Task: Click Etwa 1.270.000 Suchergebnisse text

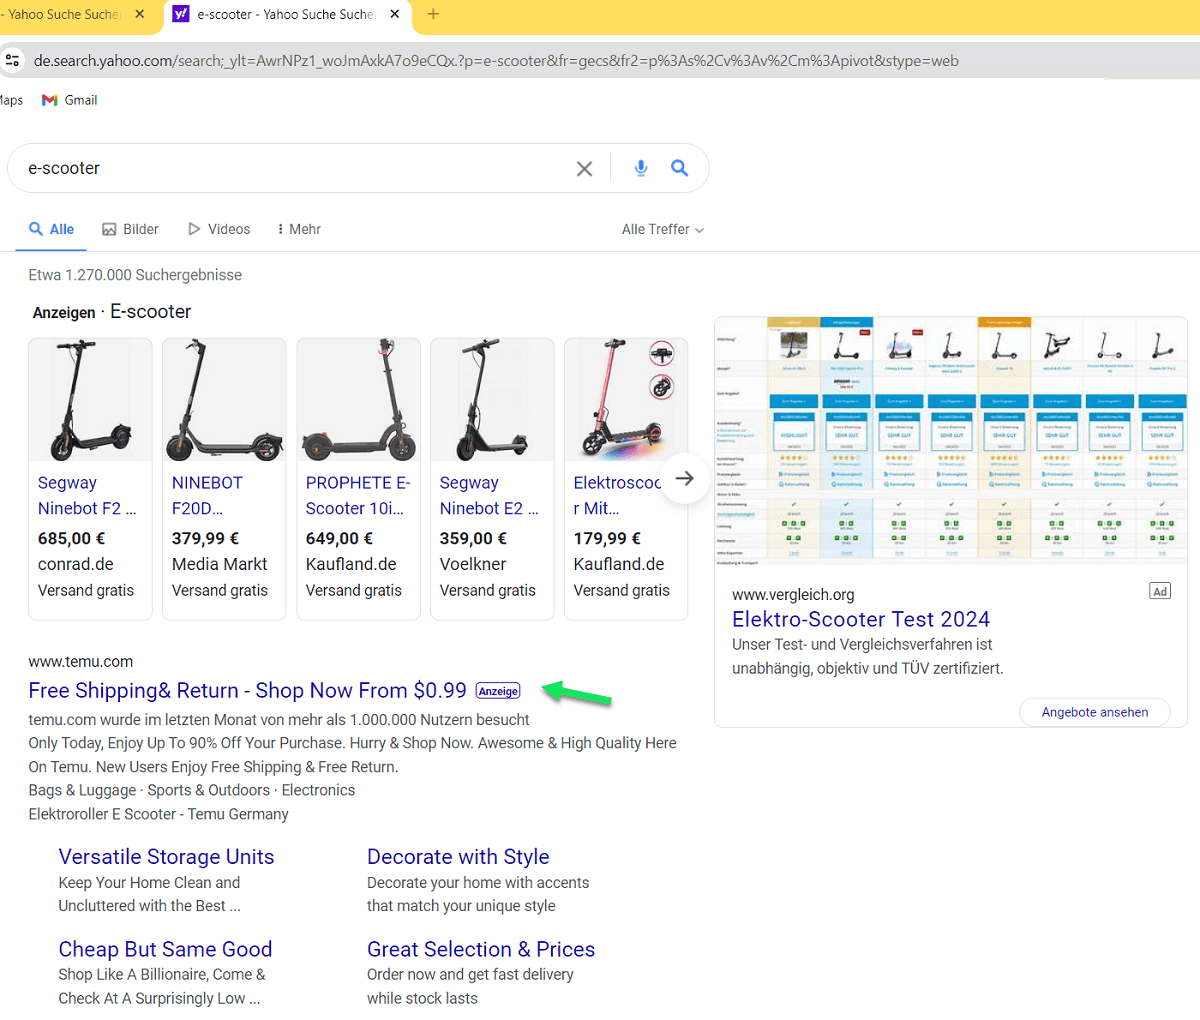Action: (x=135, y=275)
